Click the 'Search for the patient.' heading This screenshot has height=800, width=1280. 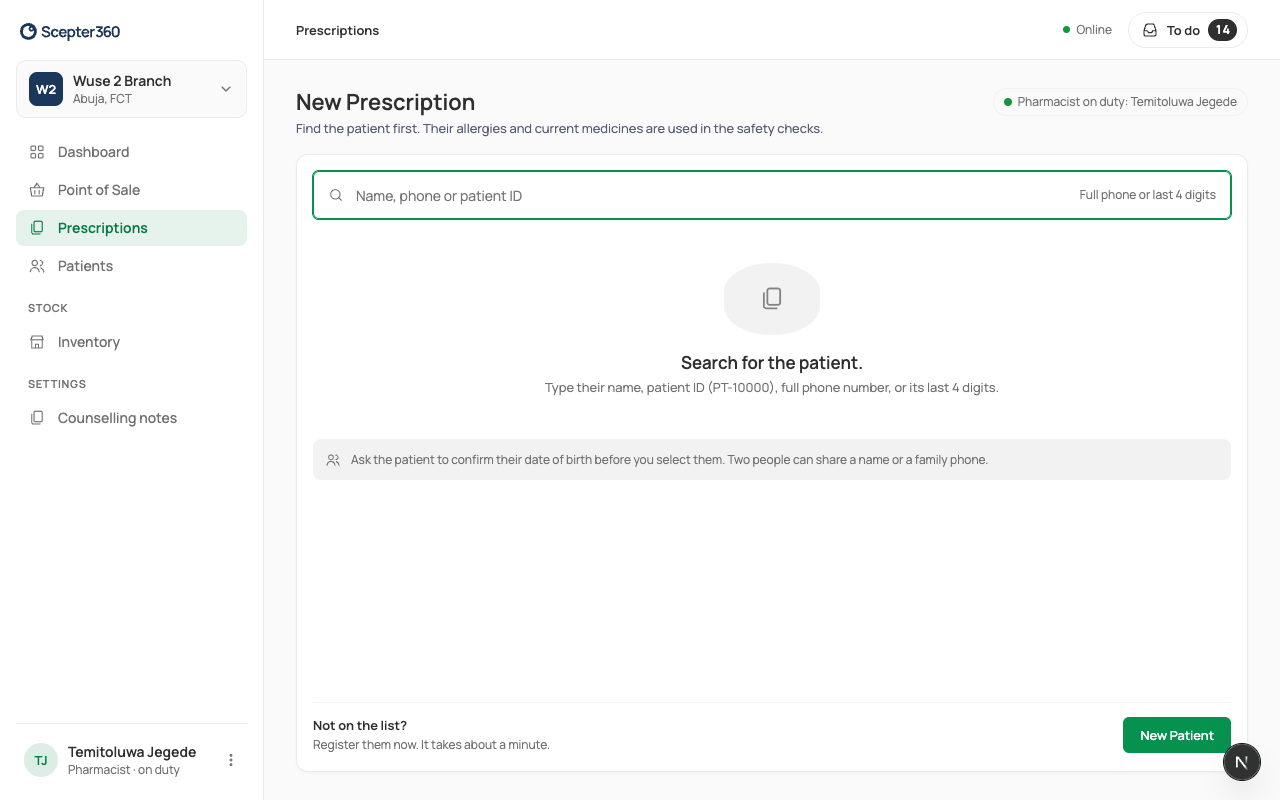(772, 362)
